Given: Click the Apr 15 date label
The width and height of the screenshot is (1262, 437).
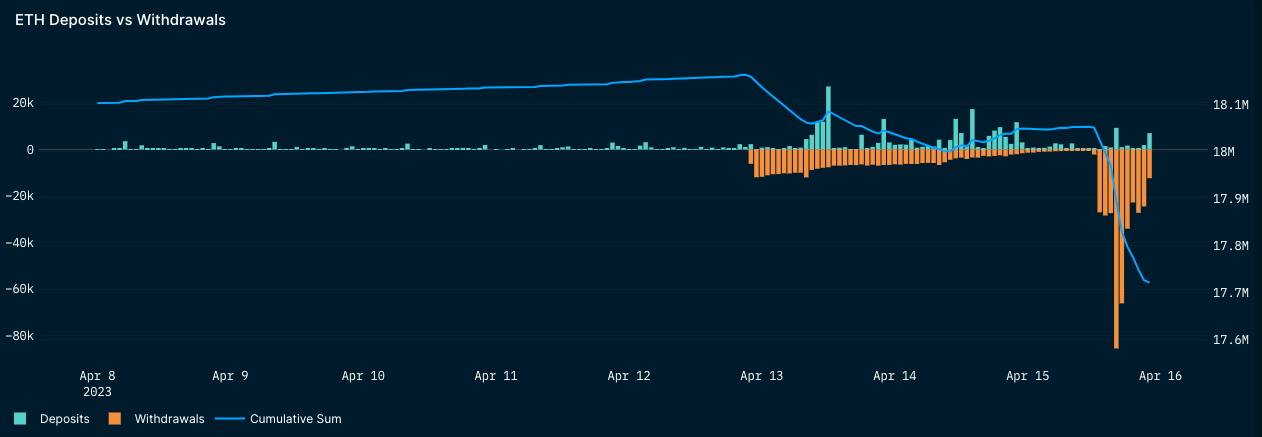Looking at the screenshot, I should (x=1028, y=376).
